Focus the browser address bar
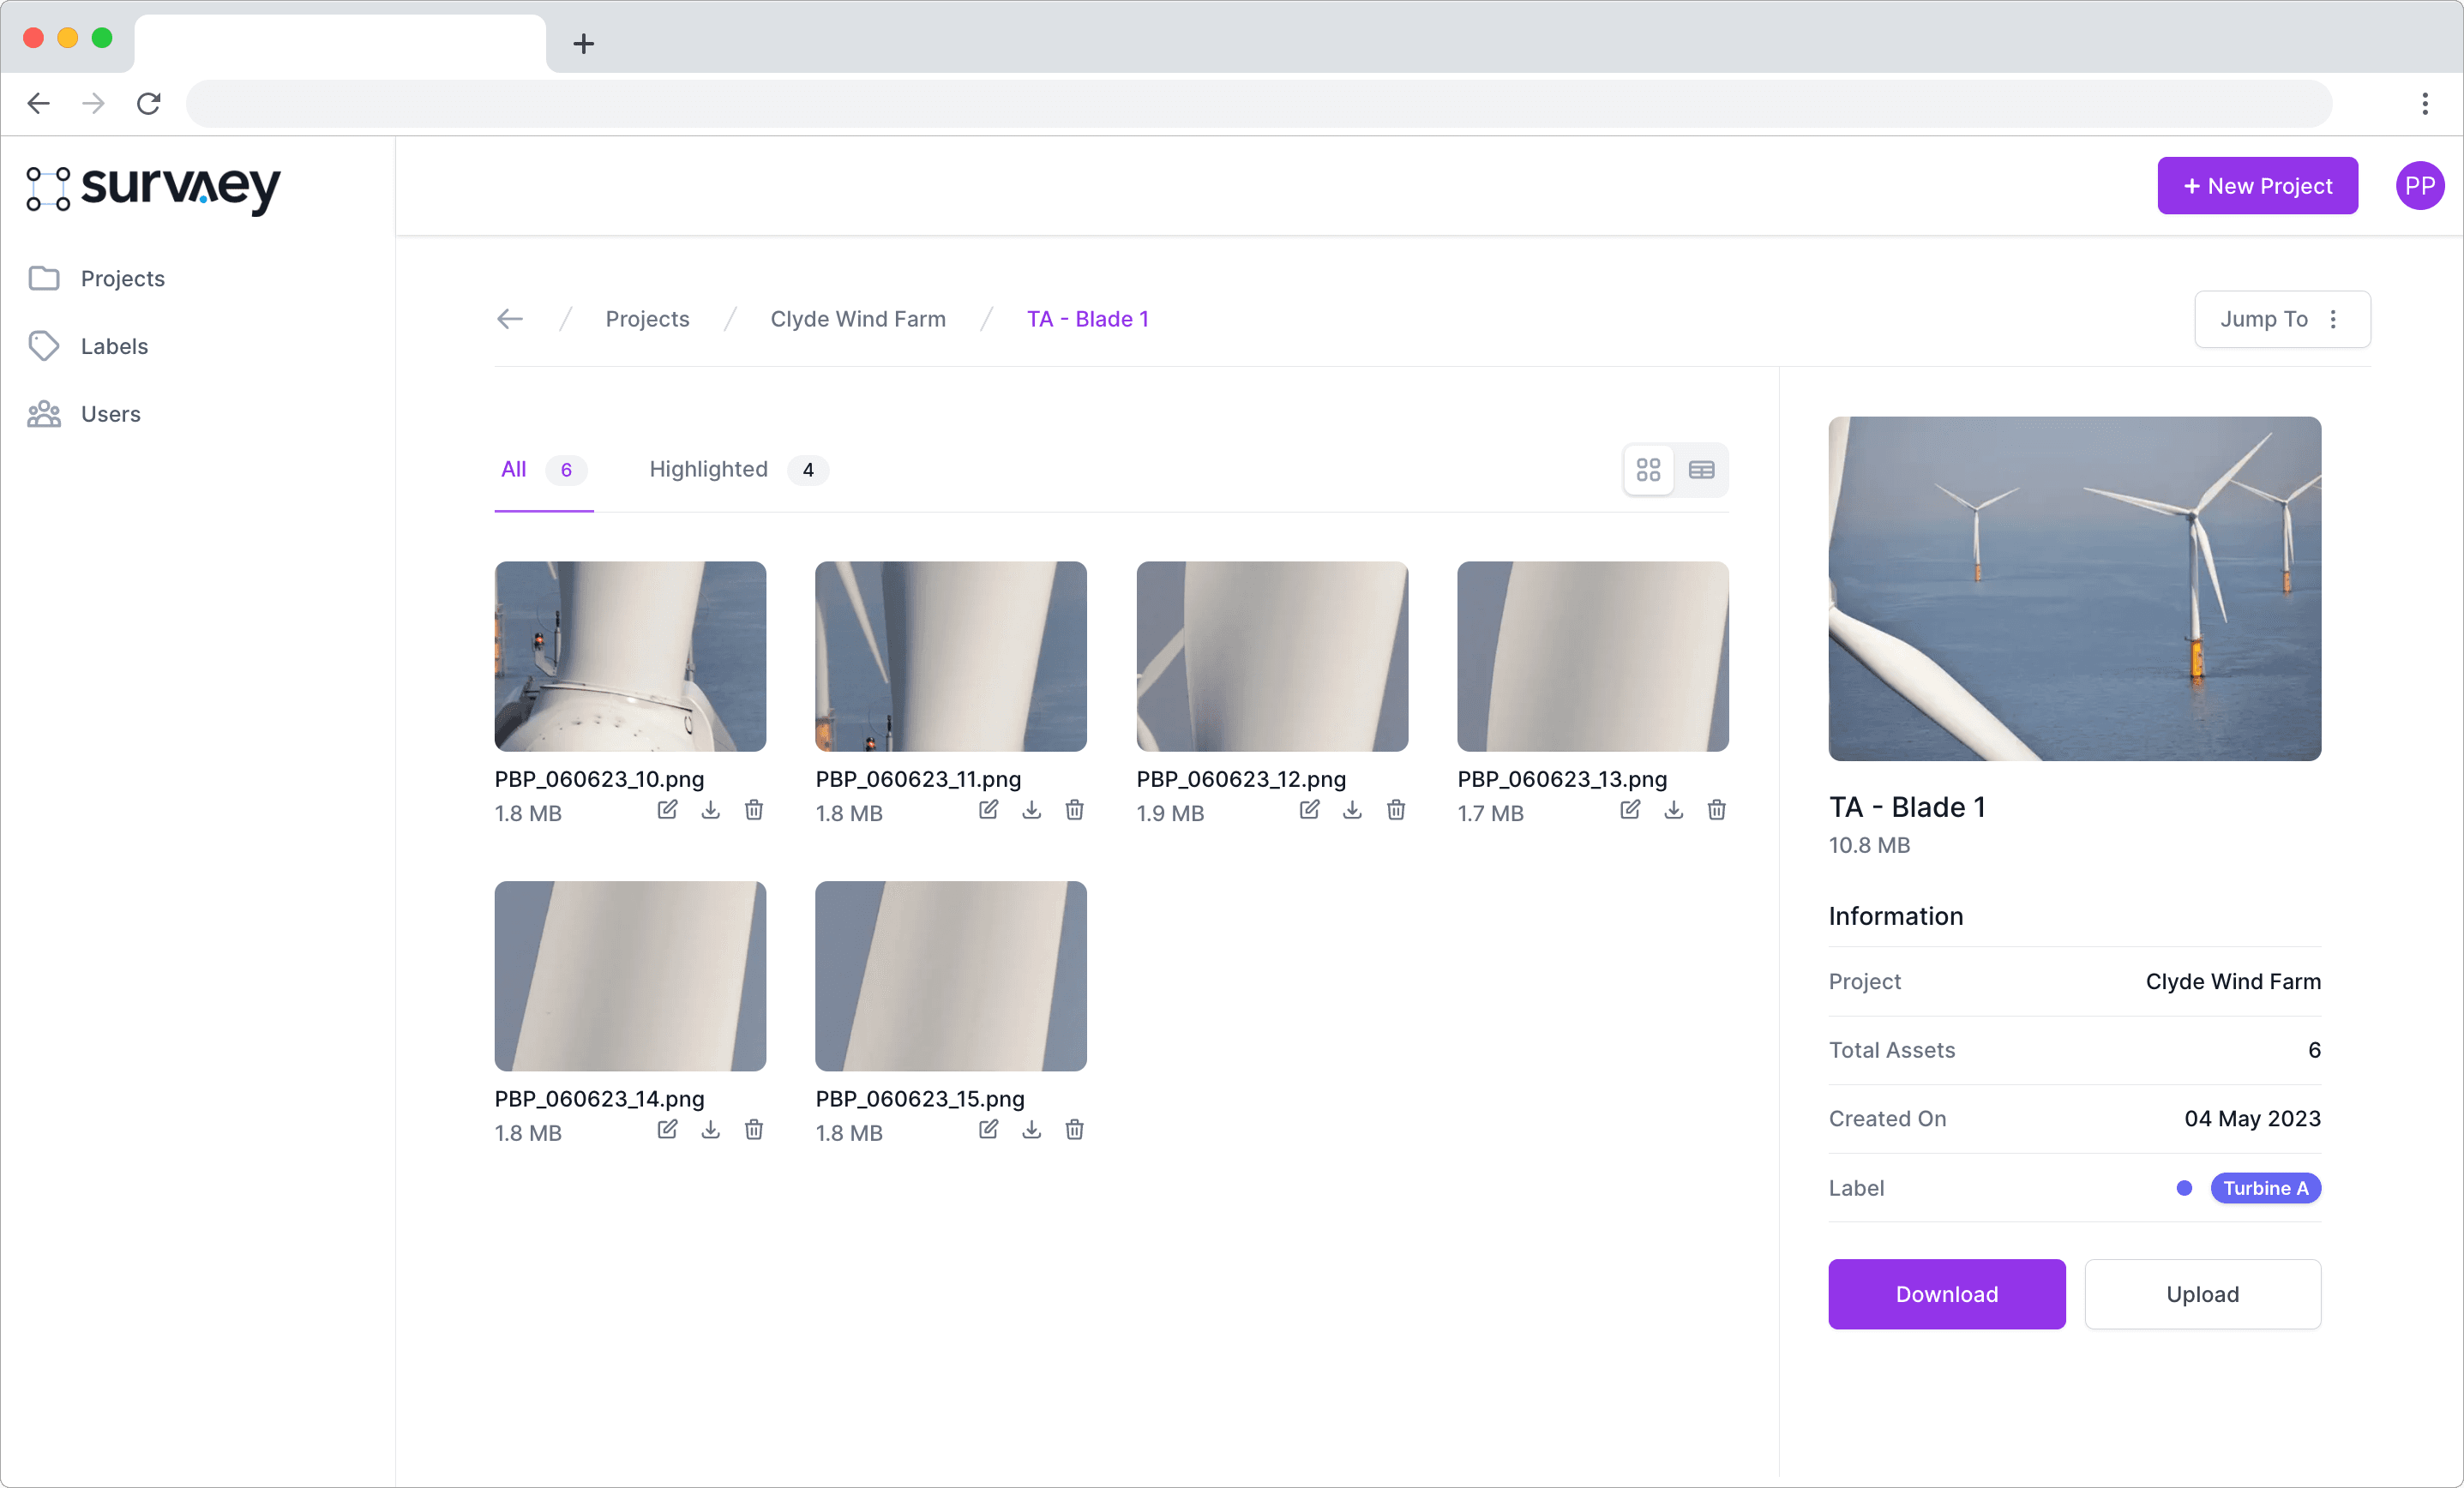The image size is (2464, 1488). pos(1259,103)
